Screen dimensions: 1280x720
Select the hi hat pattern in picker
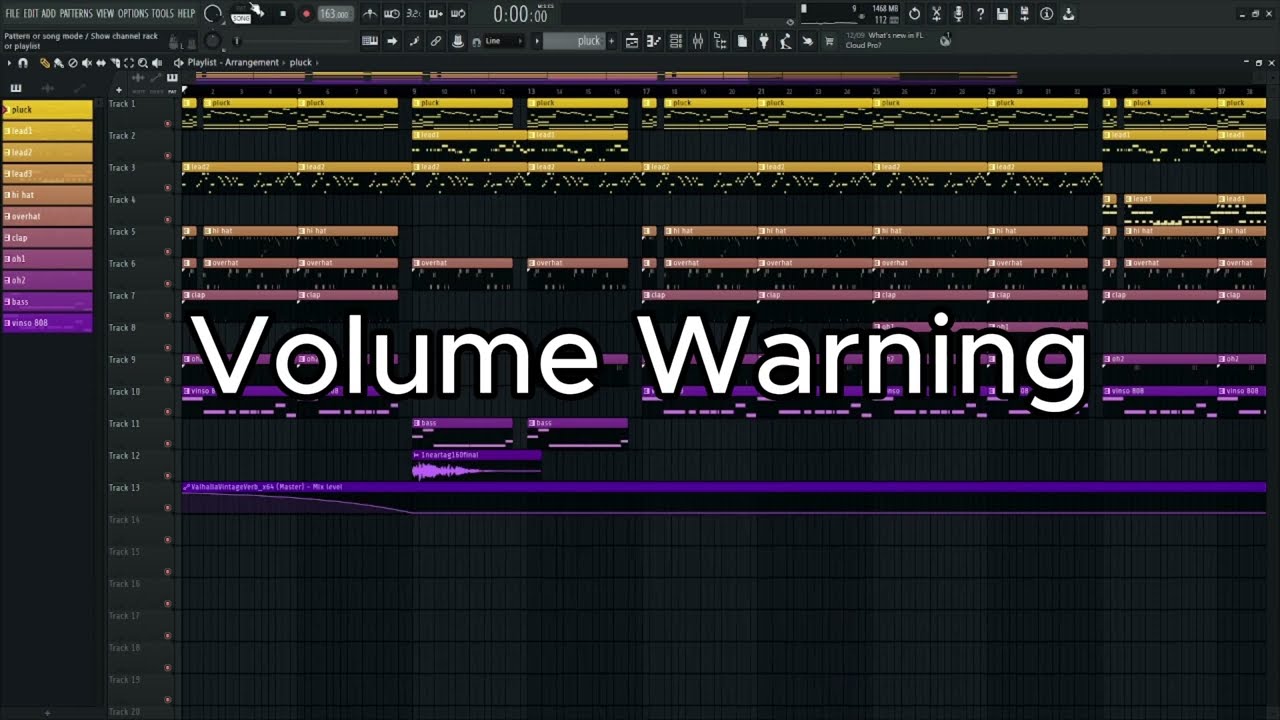tap(47, 195)
